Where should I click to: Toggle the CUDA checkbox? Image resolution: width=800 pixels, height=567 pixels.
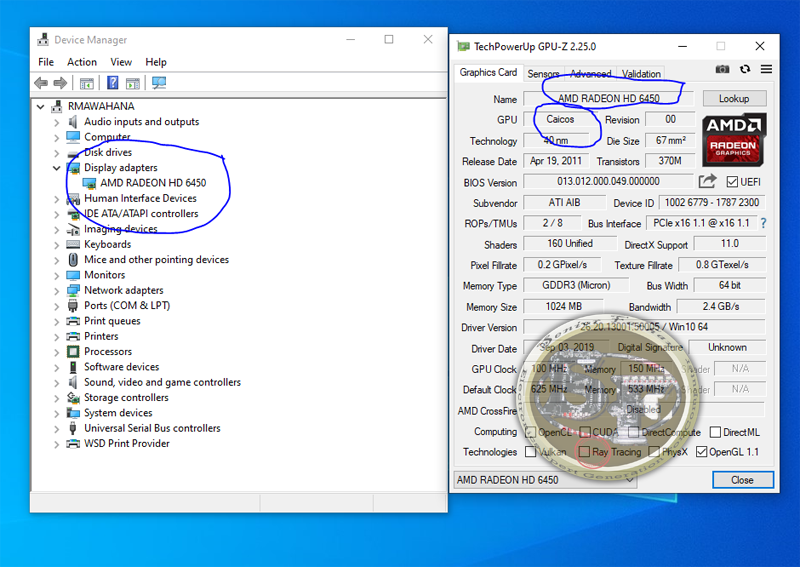tap(585, 432)
